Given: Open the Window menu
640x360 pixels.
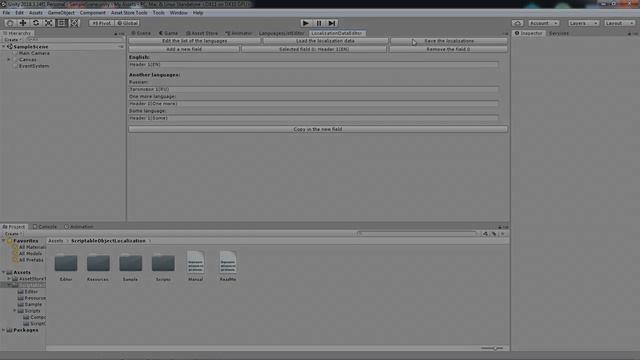Looking at the screenshot, I should [x=178, y=13].
